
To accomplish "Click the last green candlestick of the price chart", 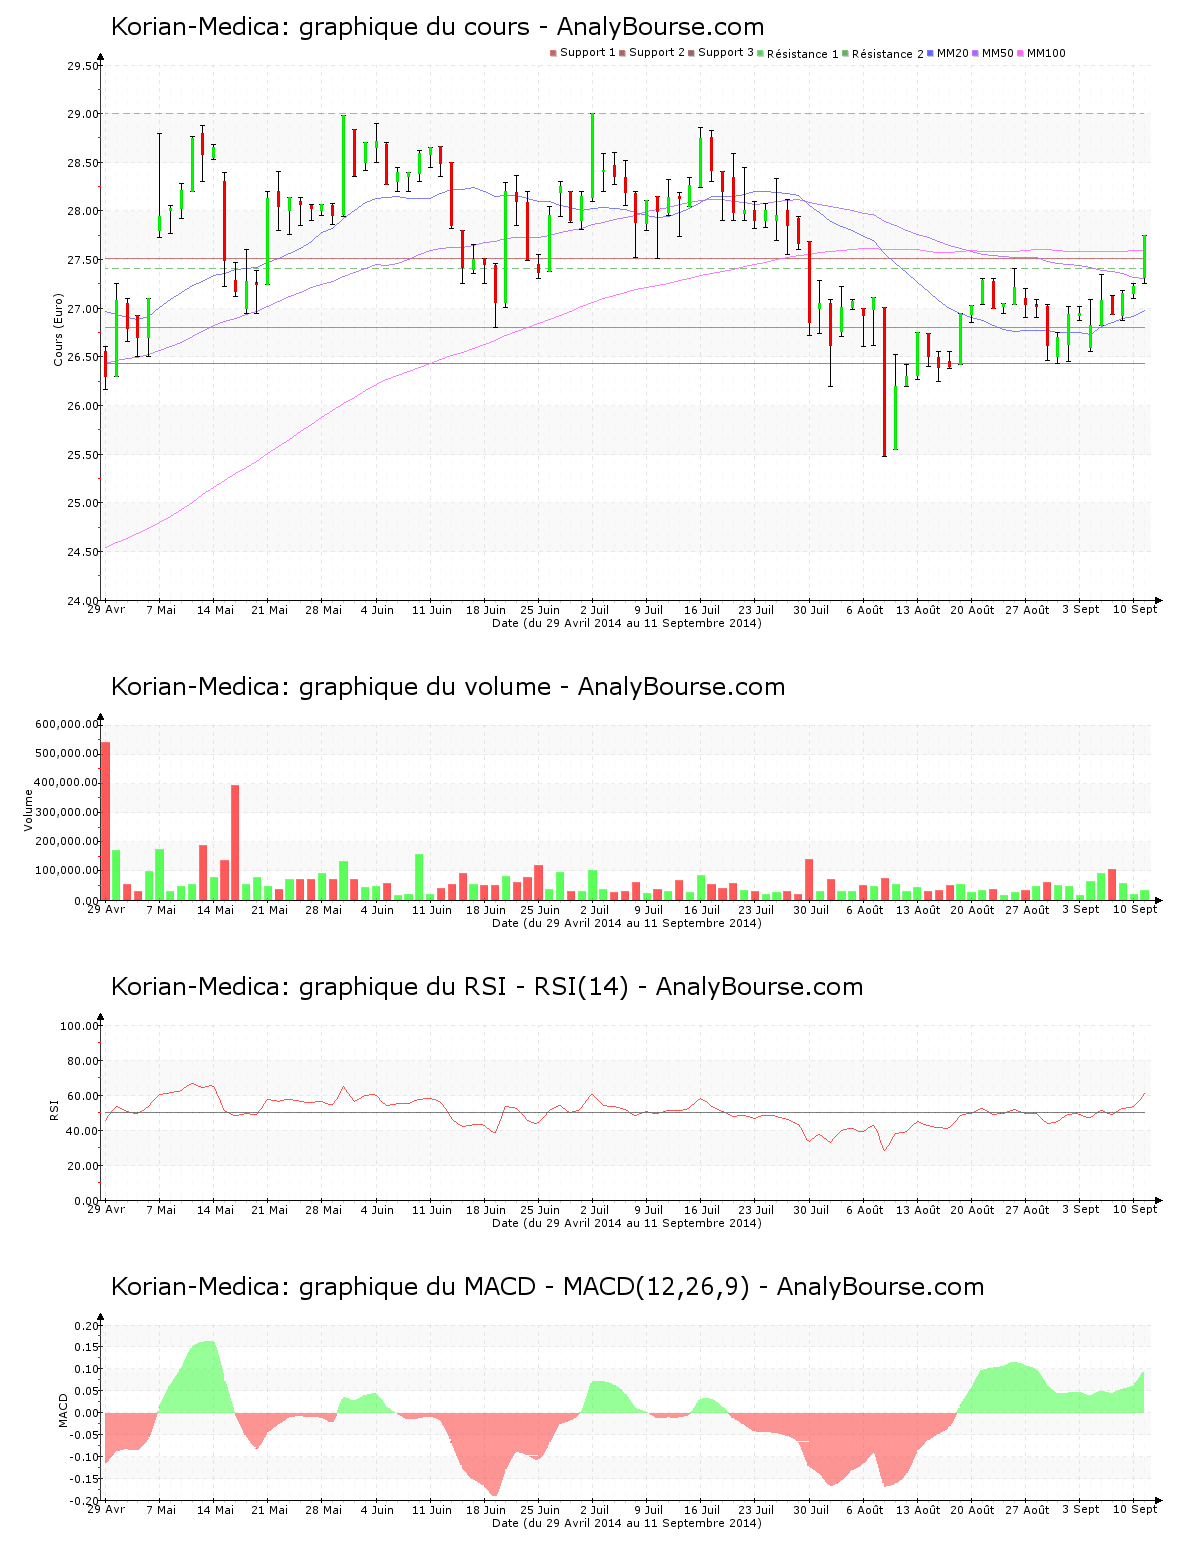I will point(1144,258).
